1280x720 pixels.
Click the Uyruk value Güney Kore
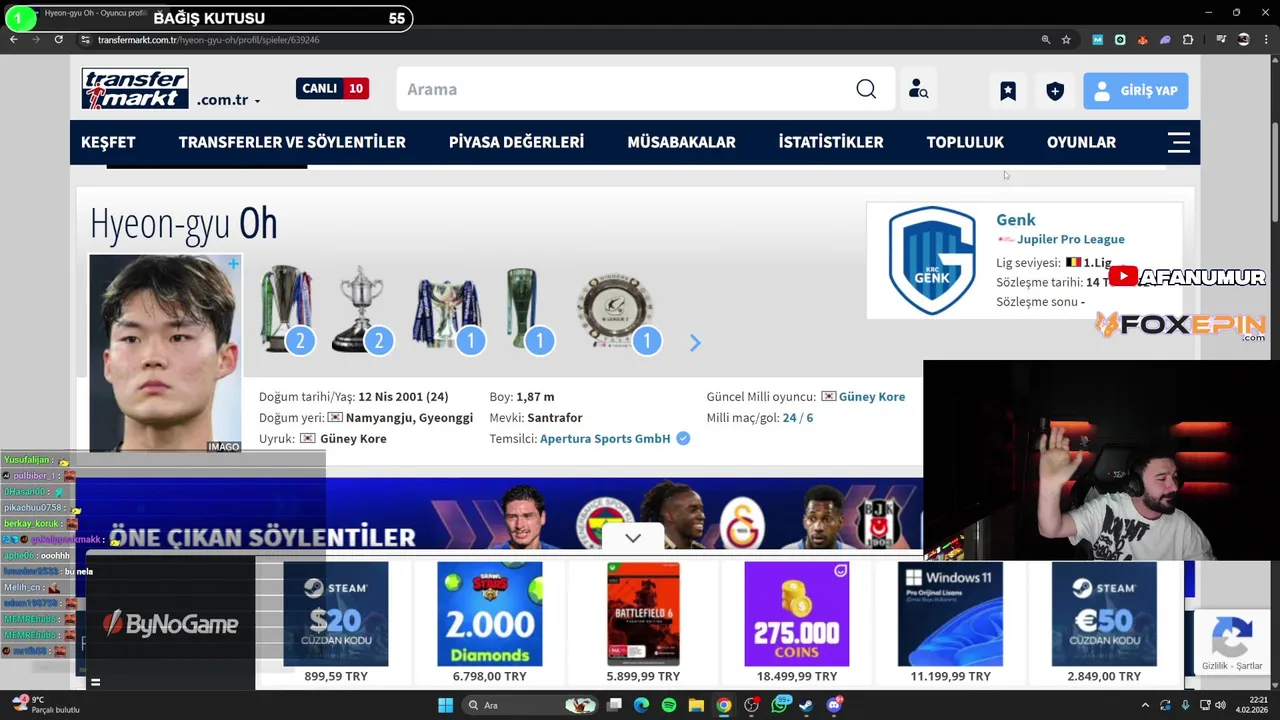pos(353,439)
